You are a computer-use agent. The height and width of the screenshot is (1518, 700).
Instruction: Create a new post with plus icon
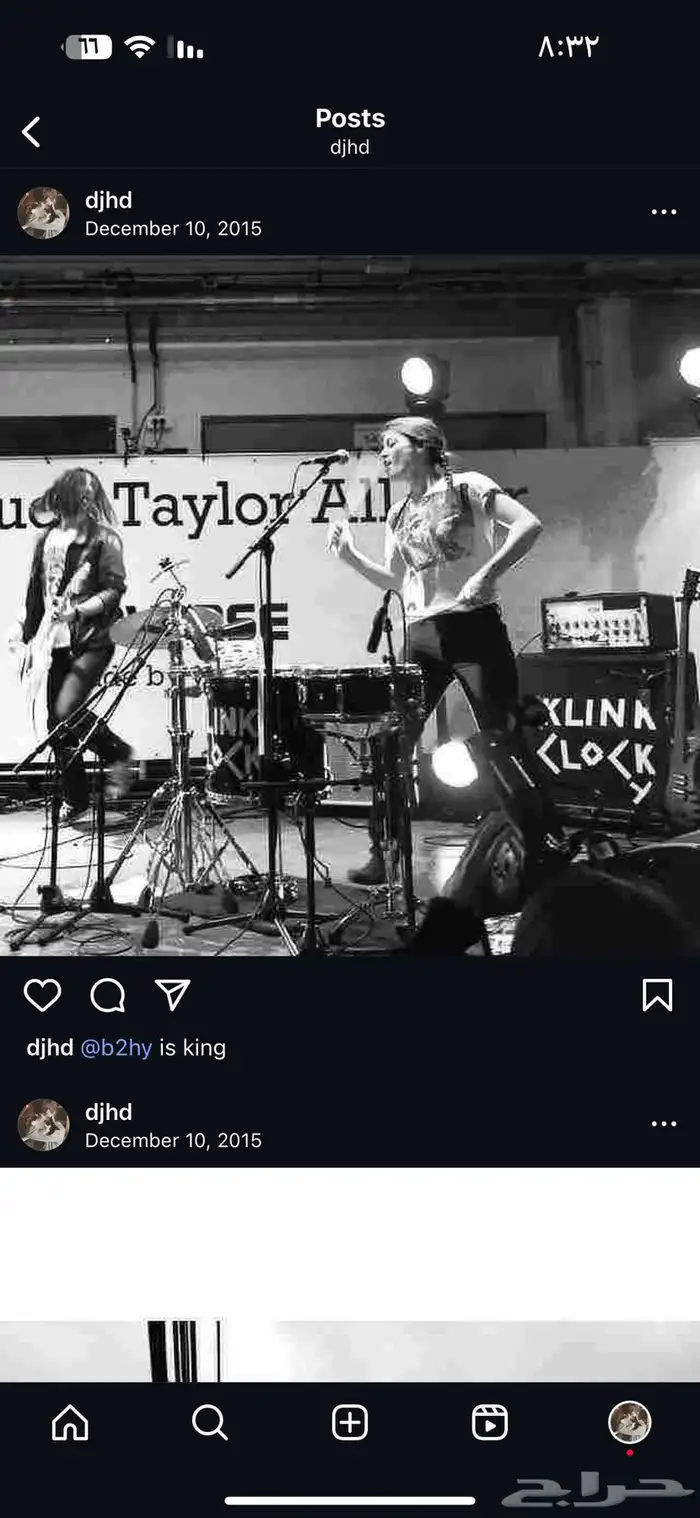click(x=350, y=1422)
